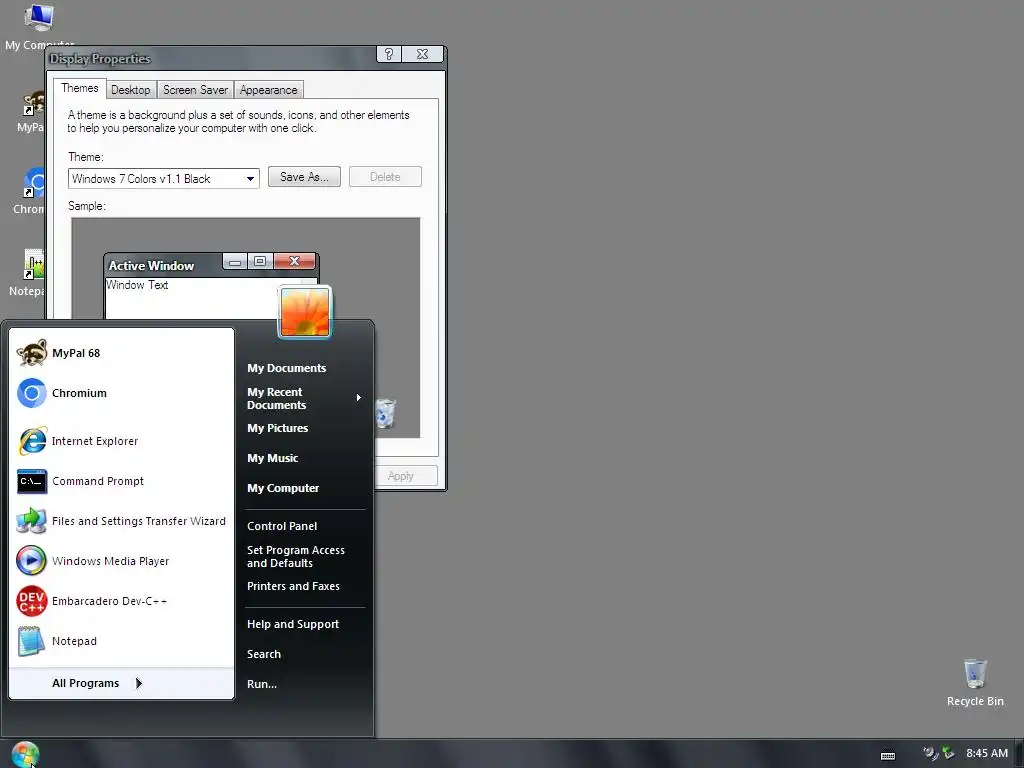Click the Save As... button
This screenshot has width=1024, height=768.
[304, 177]
